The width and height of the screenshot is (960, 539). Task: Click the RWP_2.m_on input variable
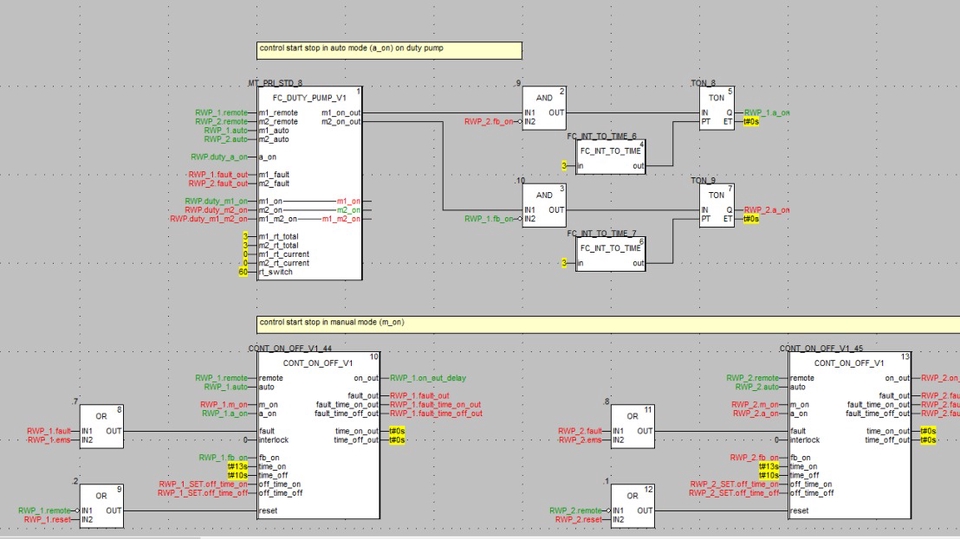756,404
